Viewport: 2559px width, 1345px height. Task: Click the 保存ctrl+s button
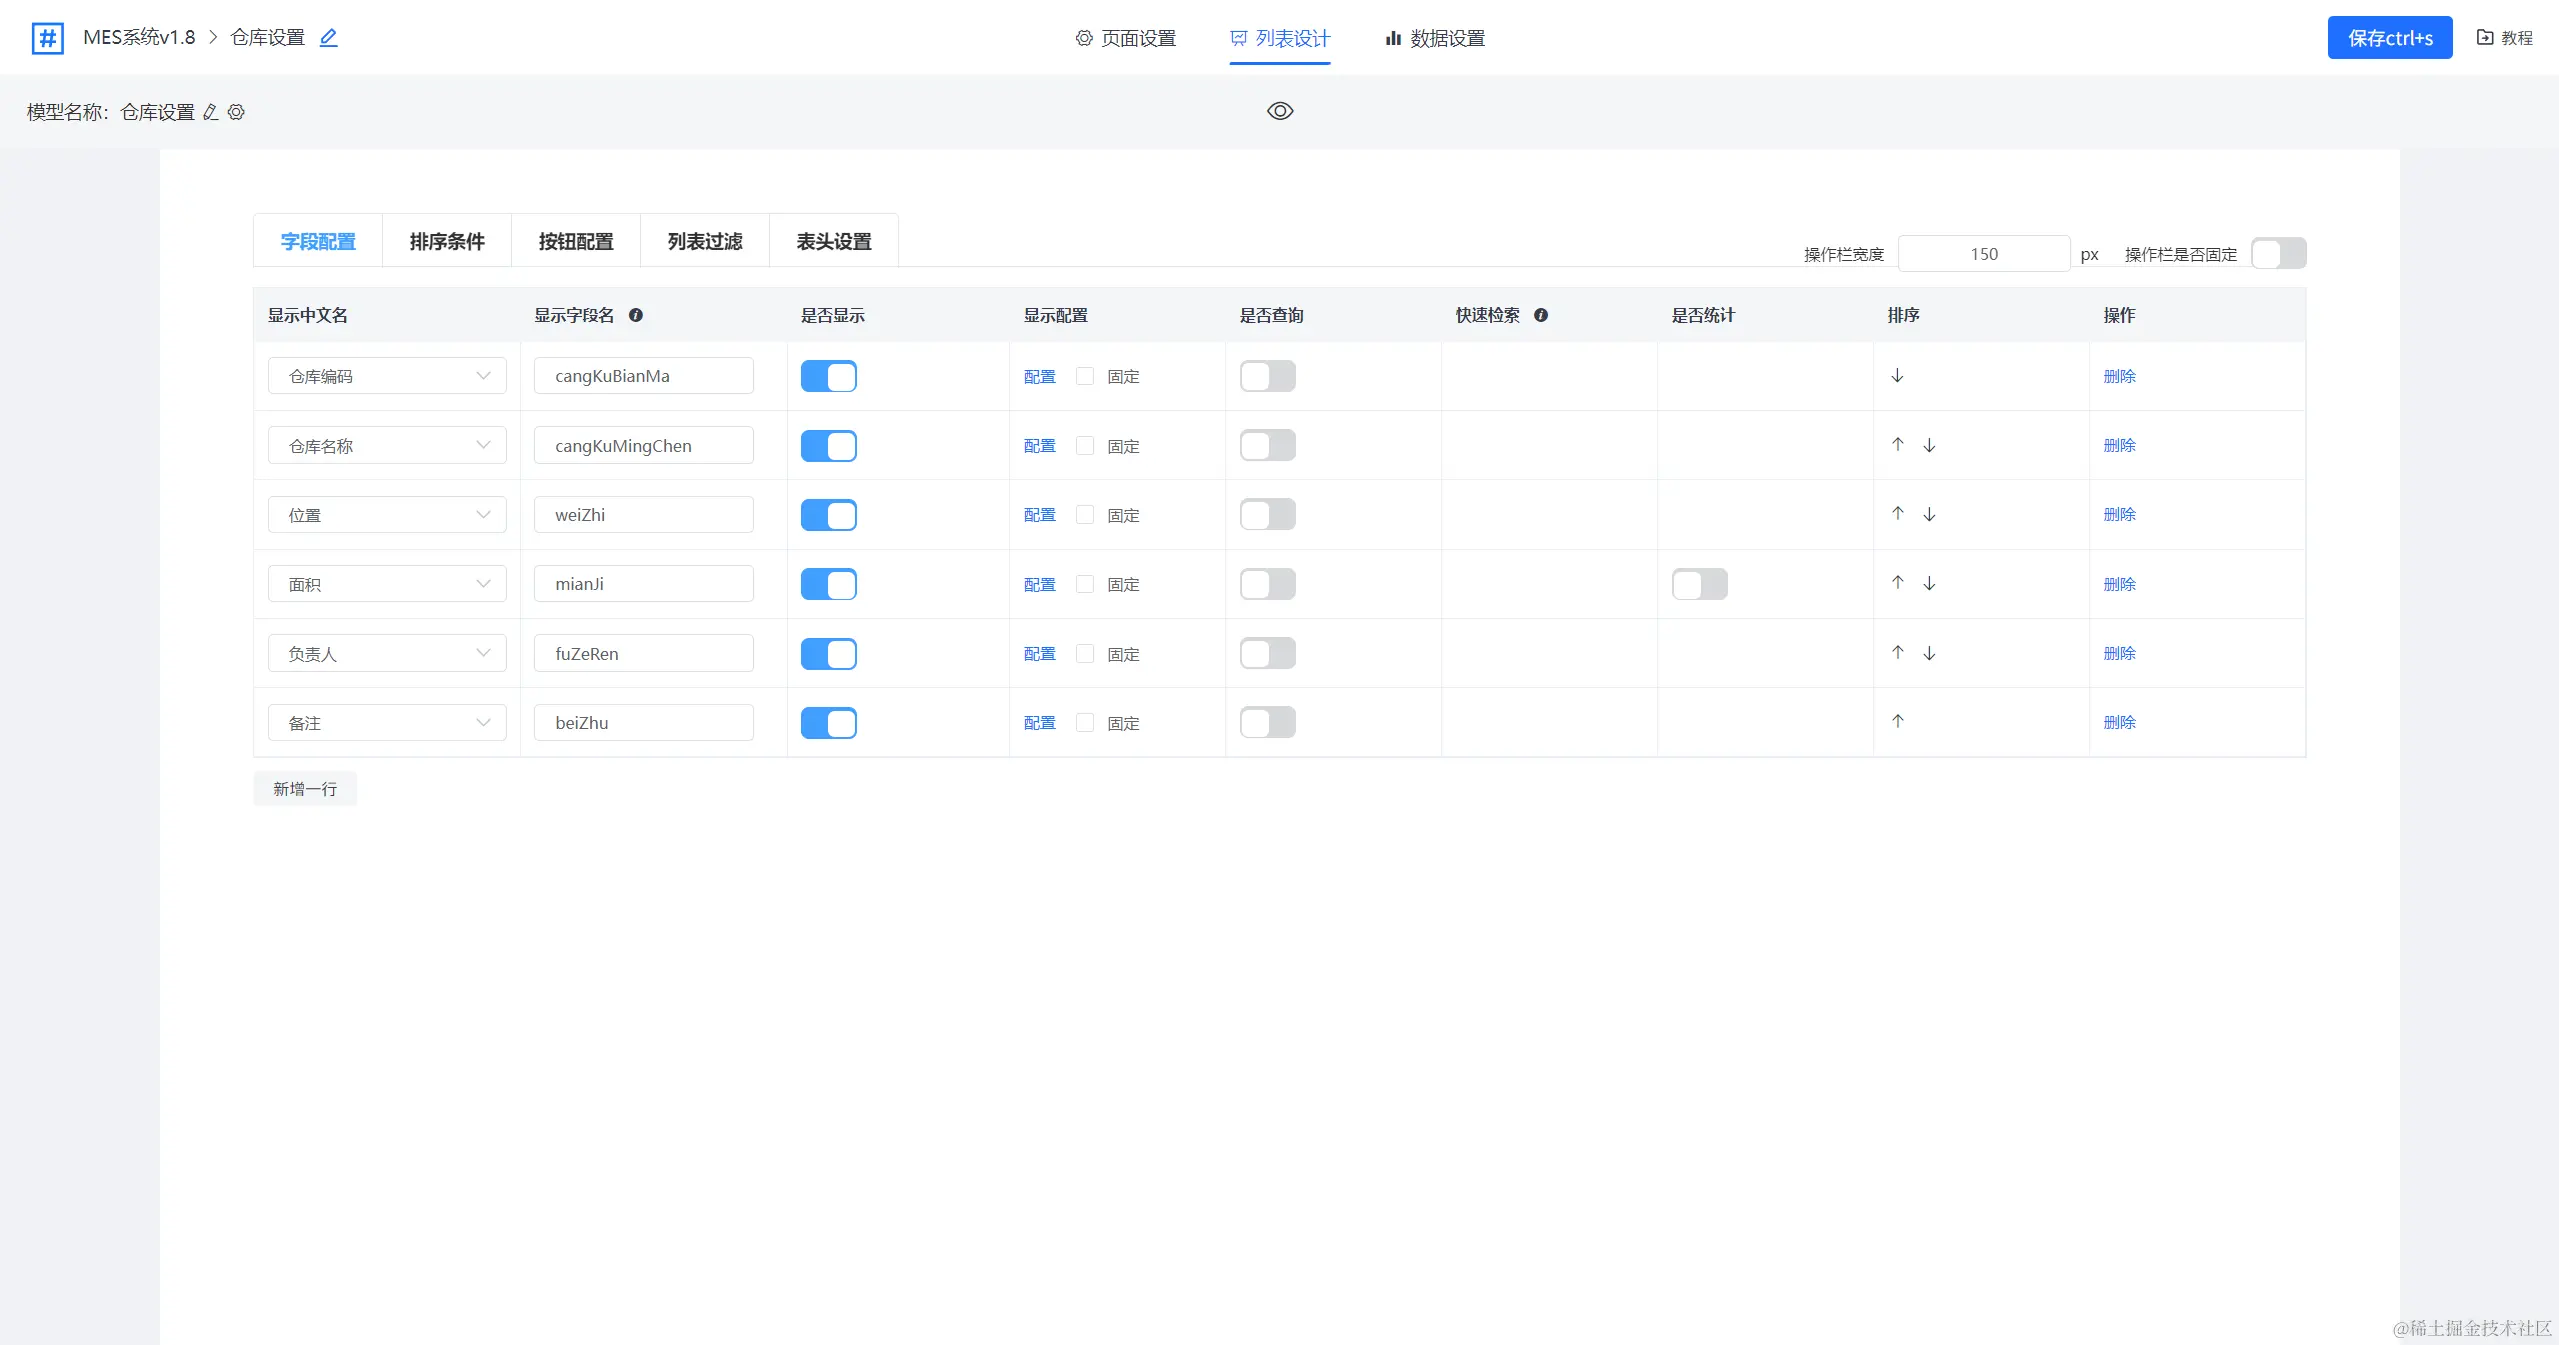[2389, 38]
